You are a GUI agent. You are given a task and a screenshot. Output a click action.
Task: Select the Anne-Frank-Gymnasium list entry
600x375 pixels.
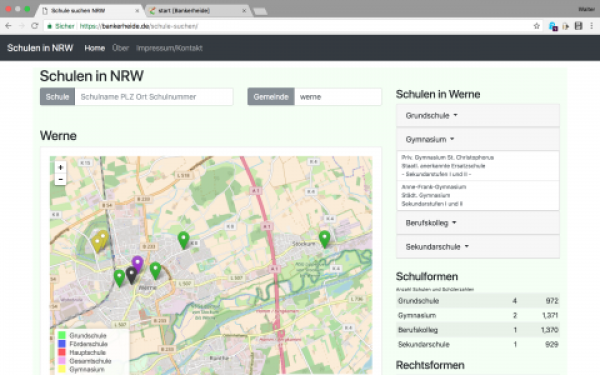478,196
